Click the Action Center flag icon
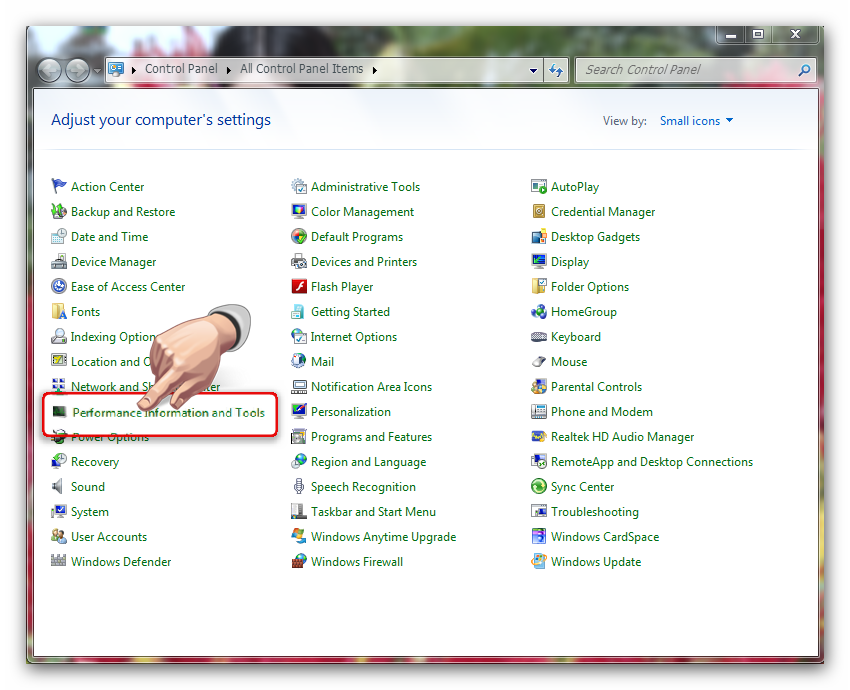 (59, 186)
